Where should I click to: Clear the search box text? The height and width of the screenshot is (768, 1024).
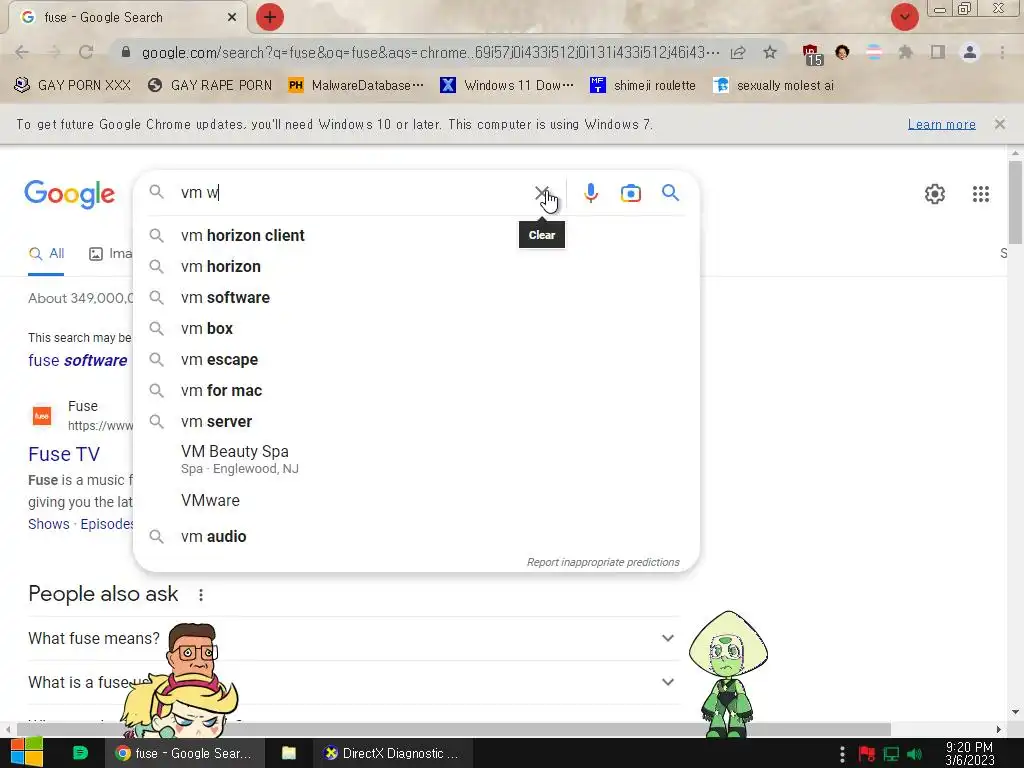point(541,193)
